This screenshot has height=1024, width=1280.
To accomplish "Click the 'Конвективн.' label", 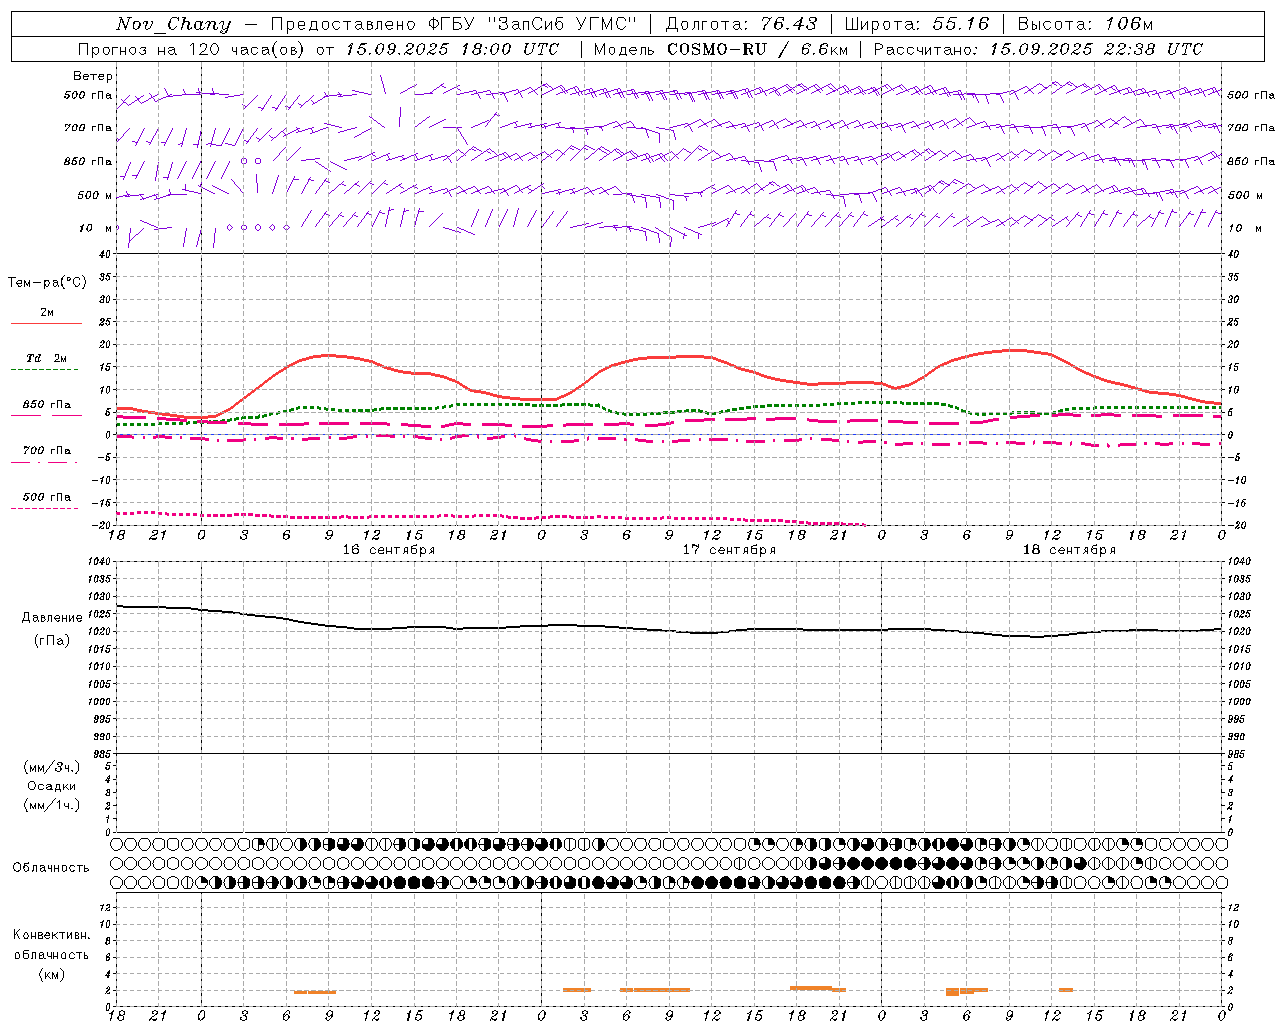I will [52, 935].
